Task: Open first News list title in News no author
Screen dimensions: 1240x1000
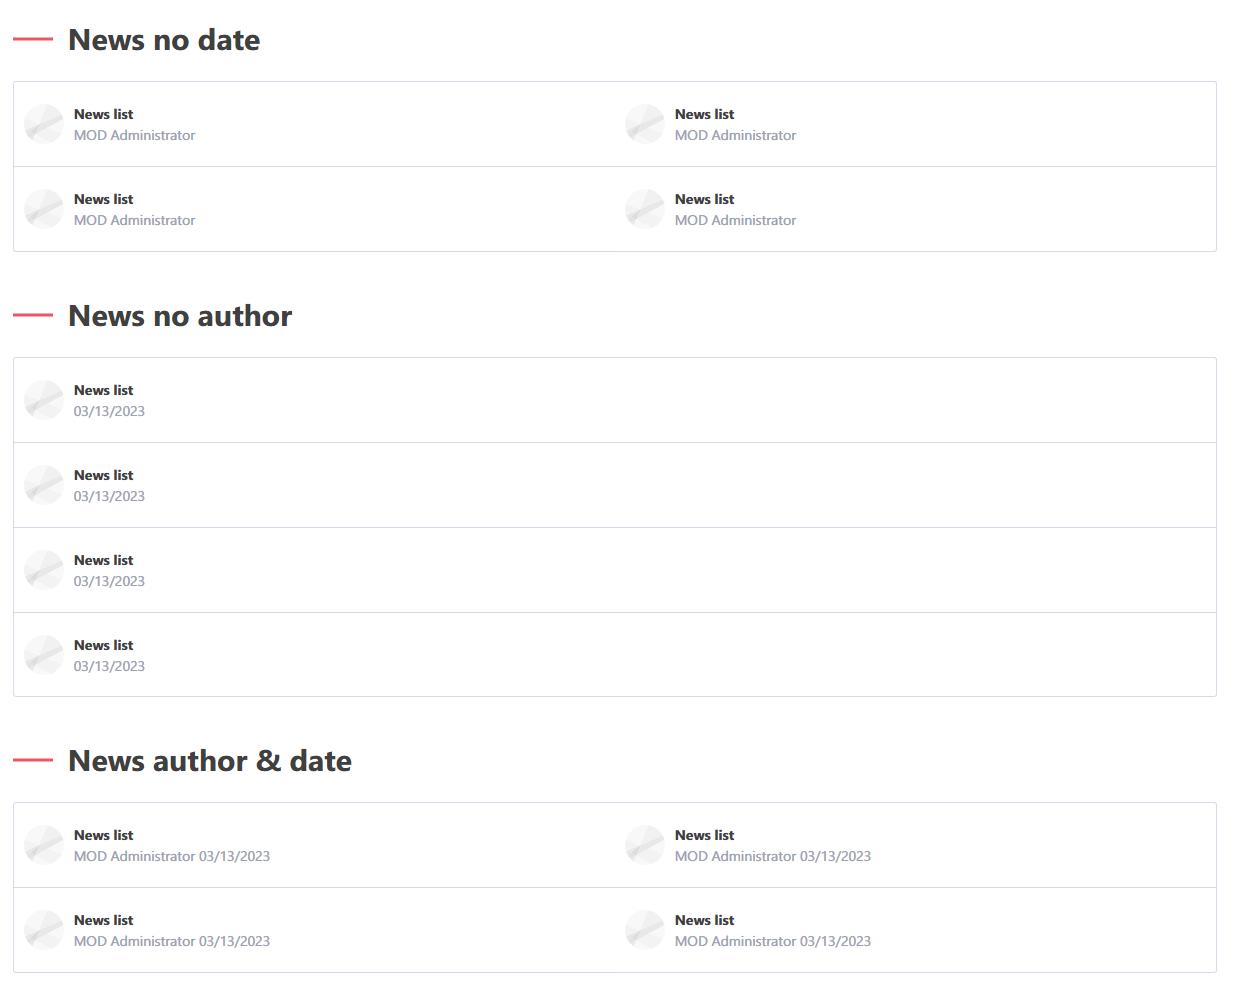Action: [x=103, y=390]
